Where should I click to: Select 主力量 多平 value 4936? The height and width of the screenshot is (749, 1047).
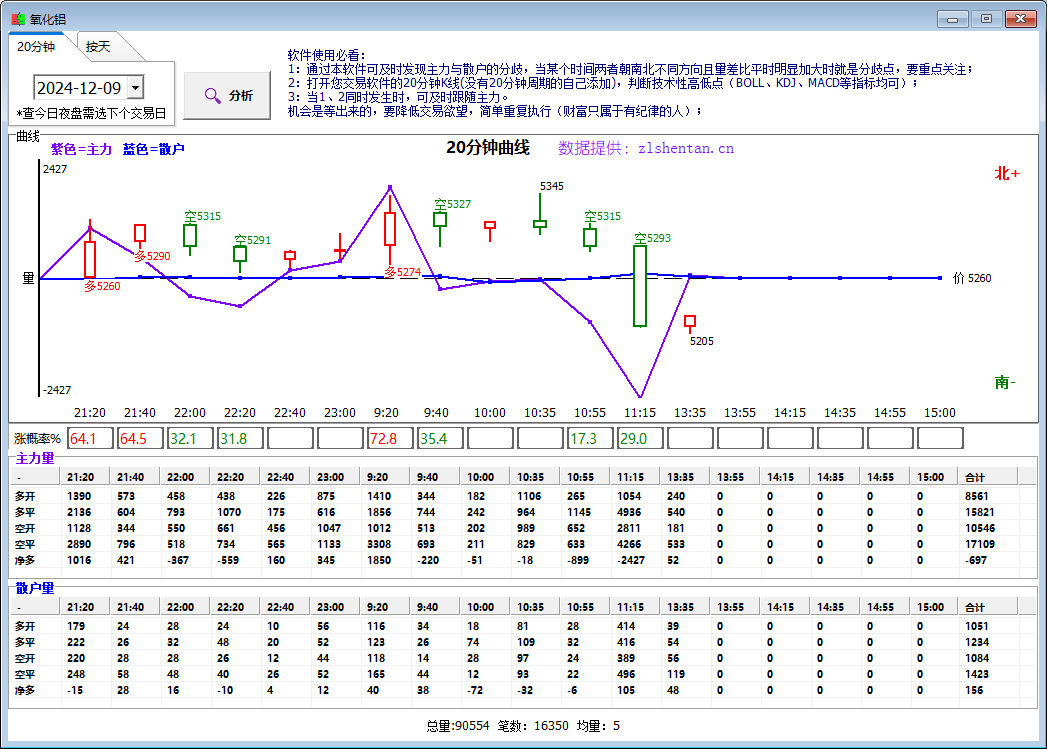click(x=629, y=512)
